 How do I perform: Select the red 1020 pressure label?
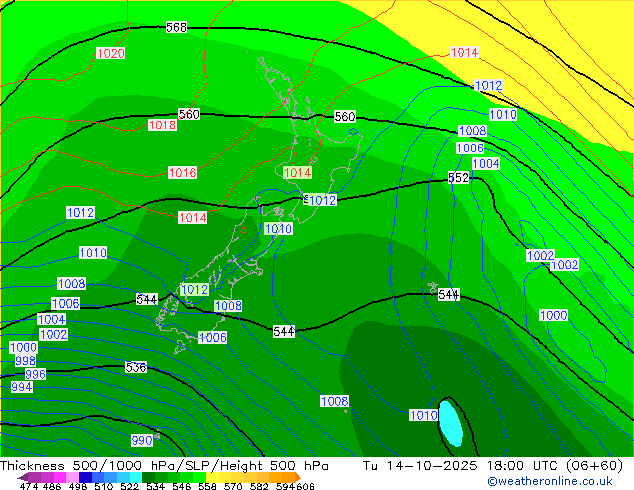pyautogui.click(x=110, y=53)
